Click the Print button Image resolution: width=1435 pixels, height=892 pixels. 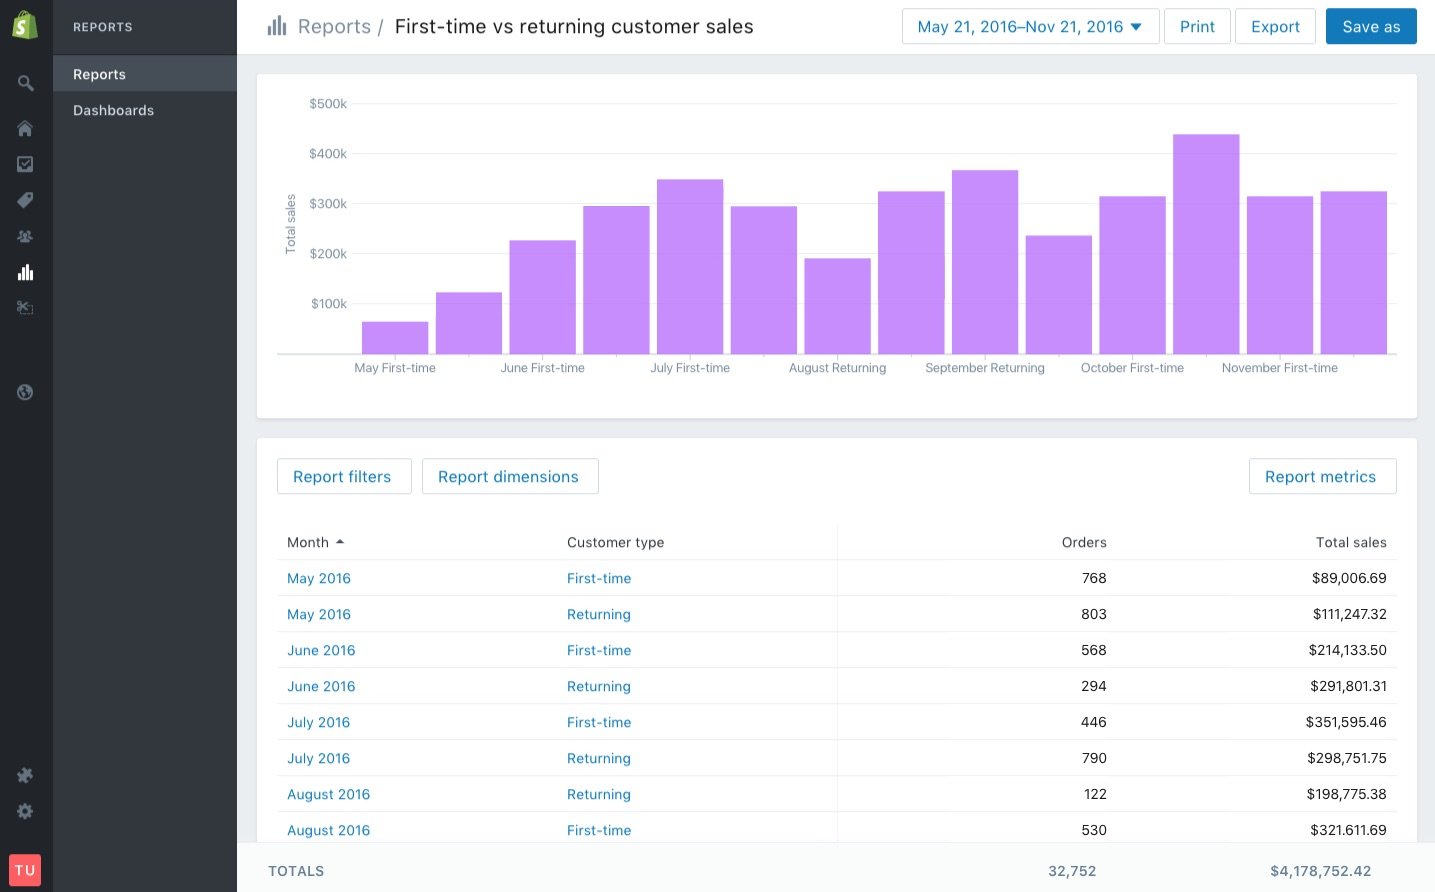[1197, 26]
